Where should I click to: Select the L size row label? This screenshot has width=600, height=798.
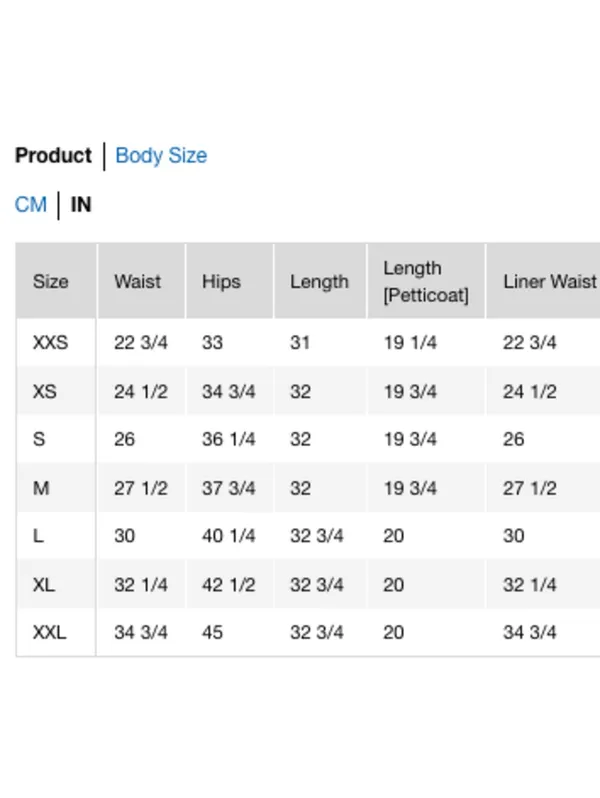[38, 535]
